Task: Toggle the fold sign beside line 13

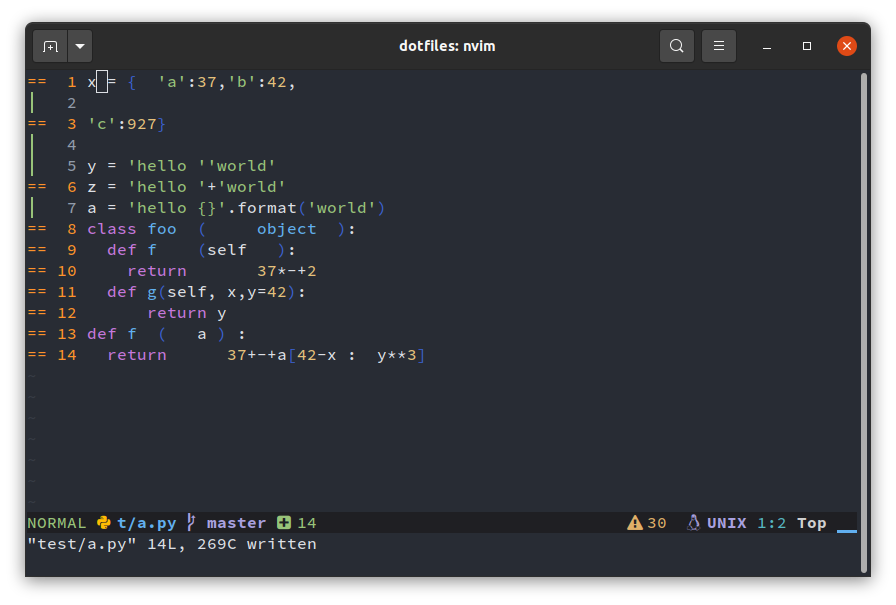Action: [x=36, y=333]
